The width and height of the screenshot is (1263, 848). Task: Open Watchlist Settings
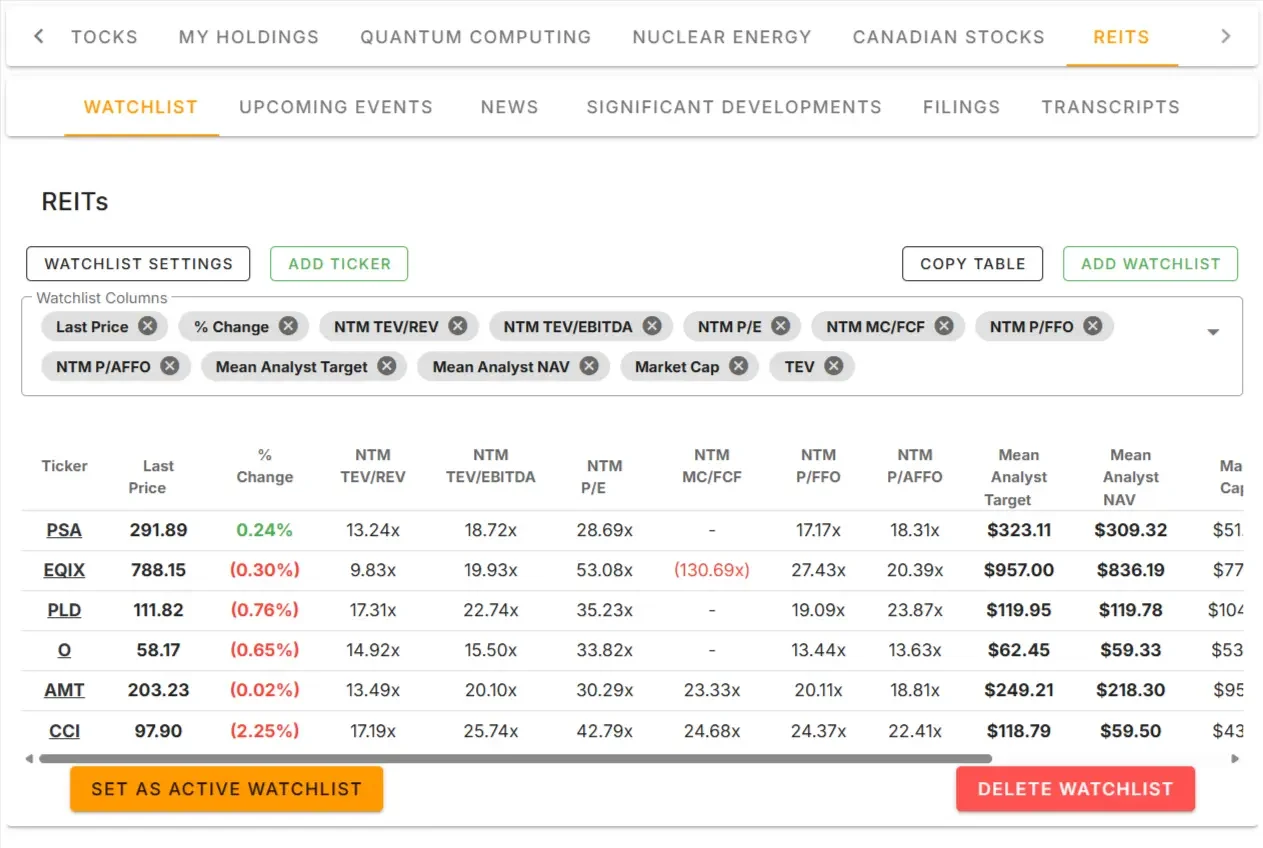click(138, 264)
